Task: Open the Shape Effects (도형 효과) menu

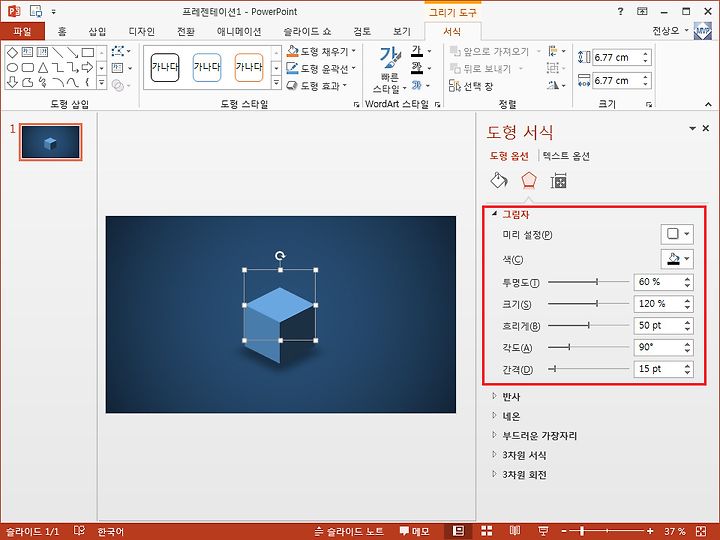Action: tap(316, 86)
